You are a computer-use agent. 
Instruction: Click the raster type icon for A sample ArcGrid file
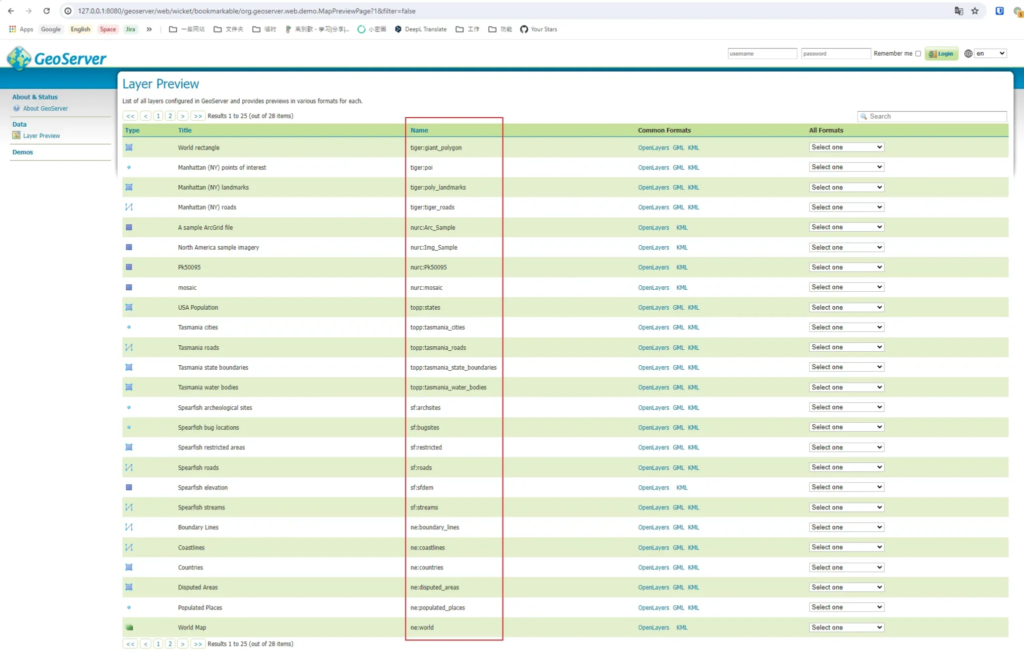(129, 227)
